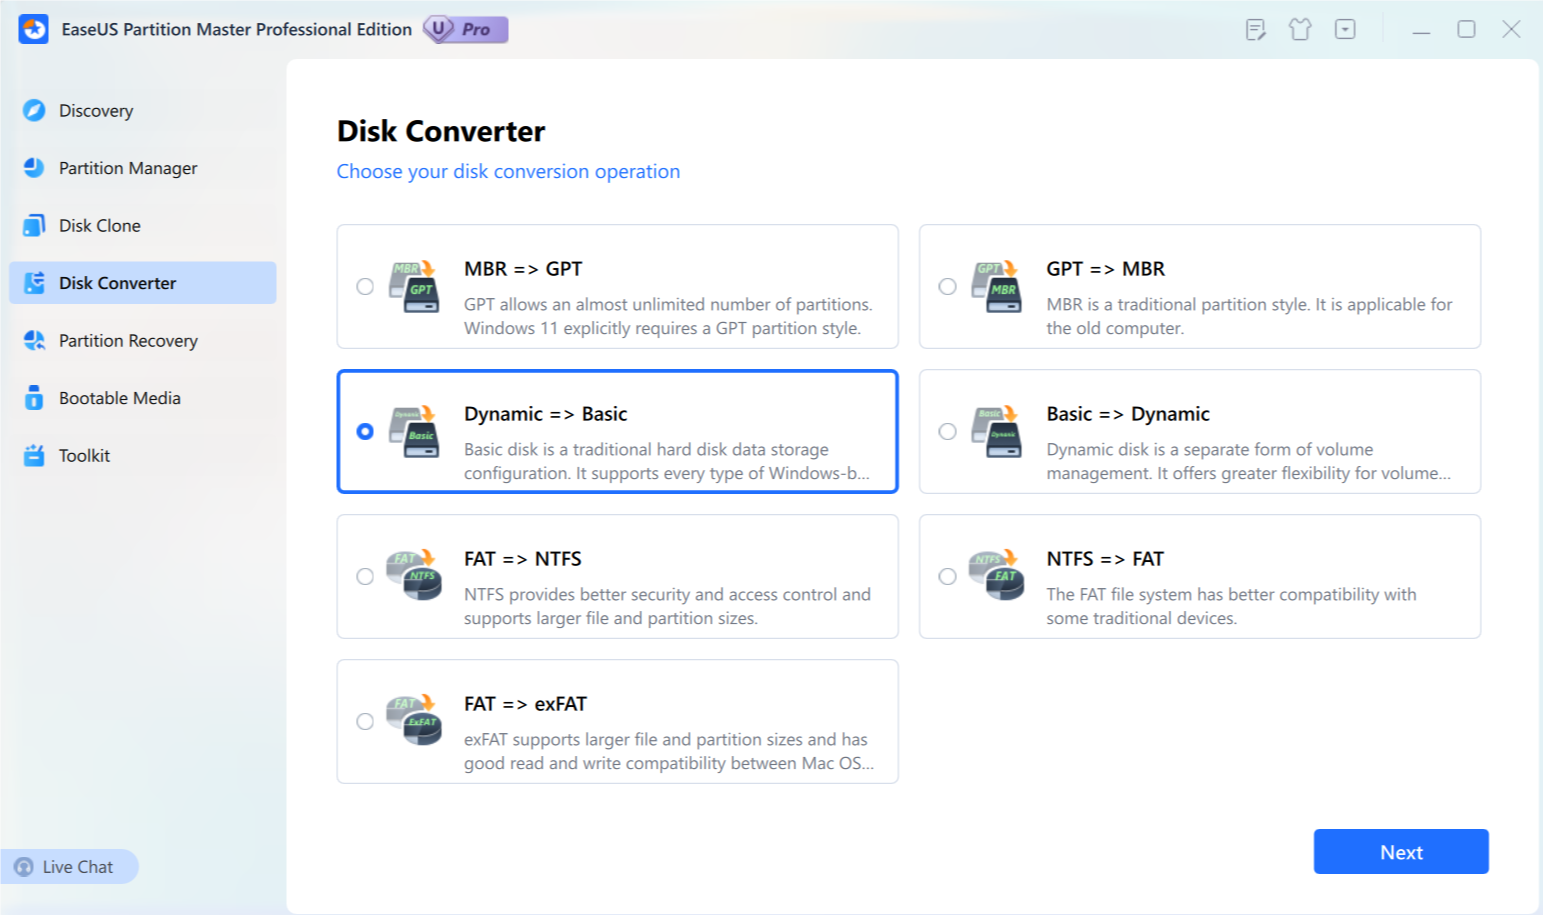This screenshot has width=1543, height=915.
Task: Select the FAT => NTFS radio button
Action: [x=365, y=576]
